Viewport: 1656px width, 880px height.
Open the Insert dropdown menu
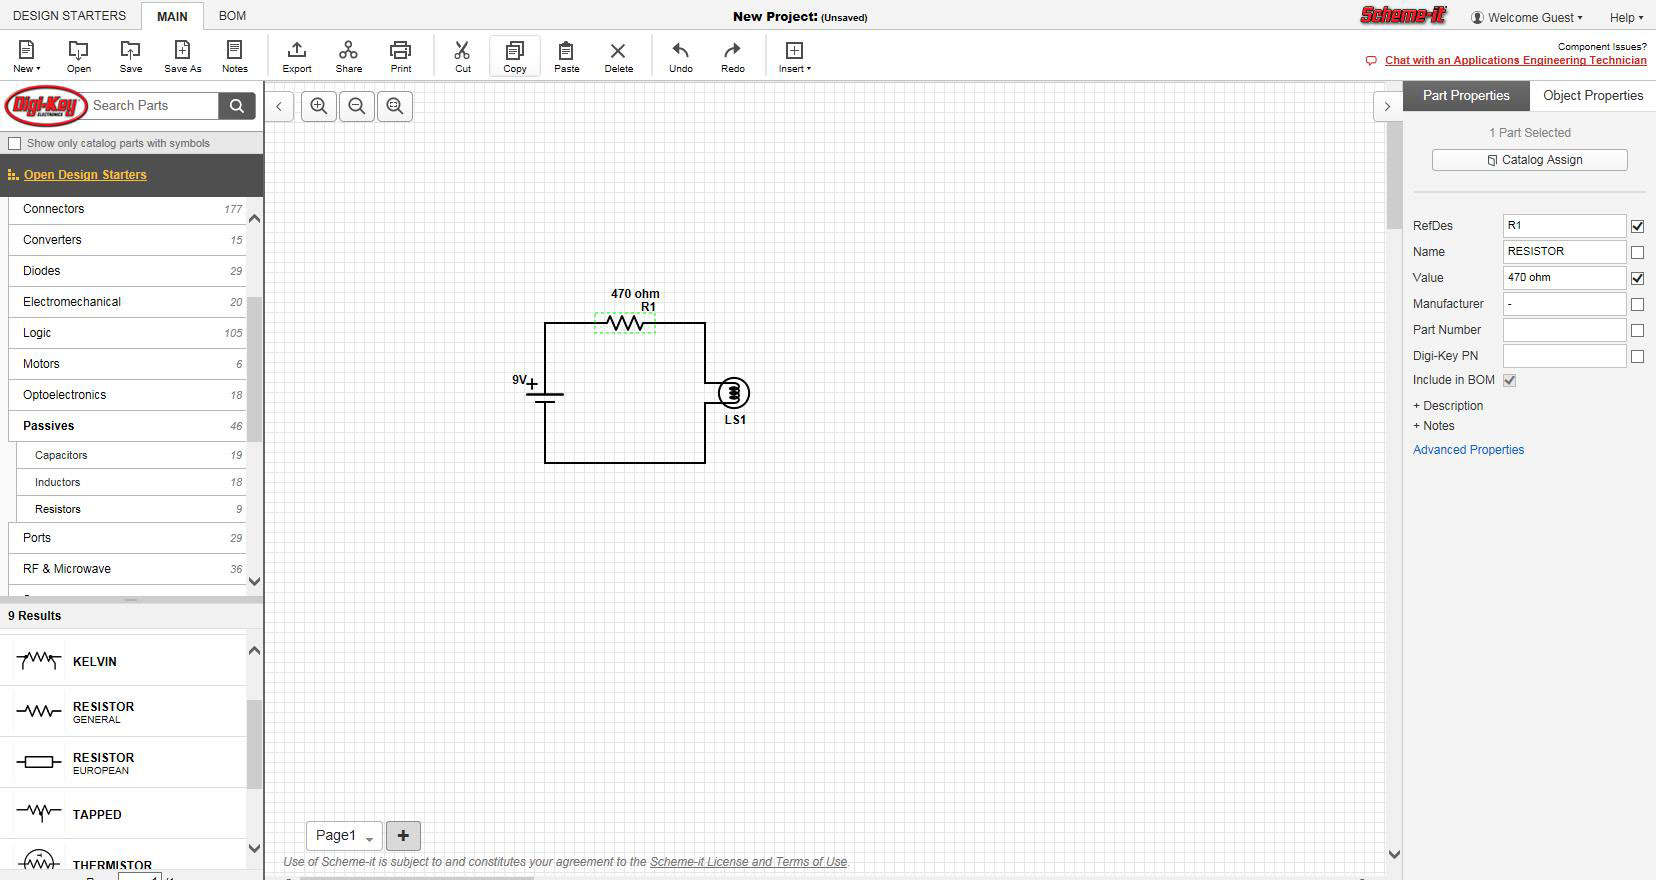coord(794,56)
